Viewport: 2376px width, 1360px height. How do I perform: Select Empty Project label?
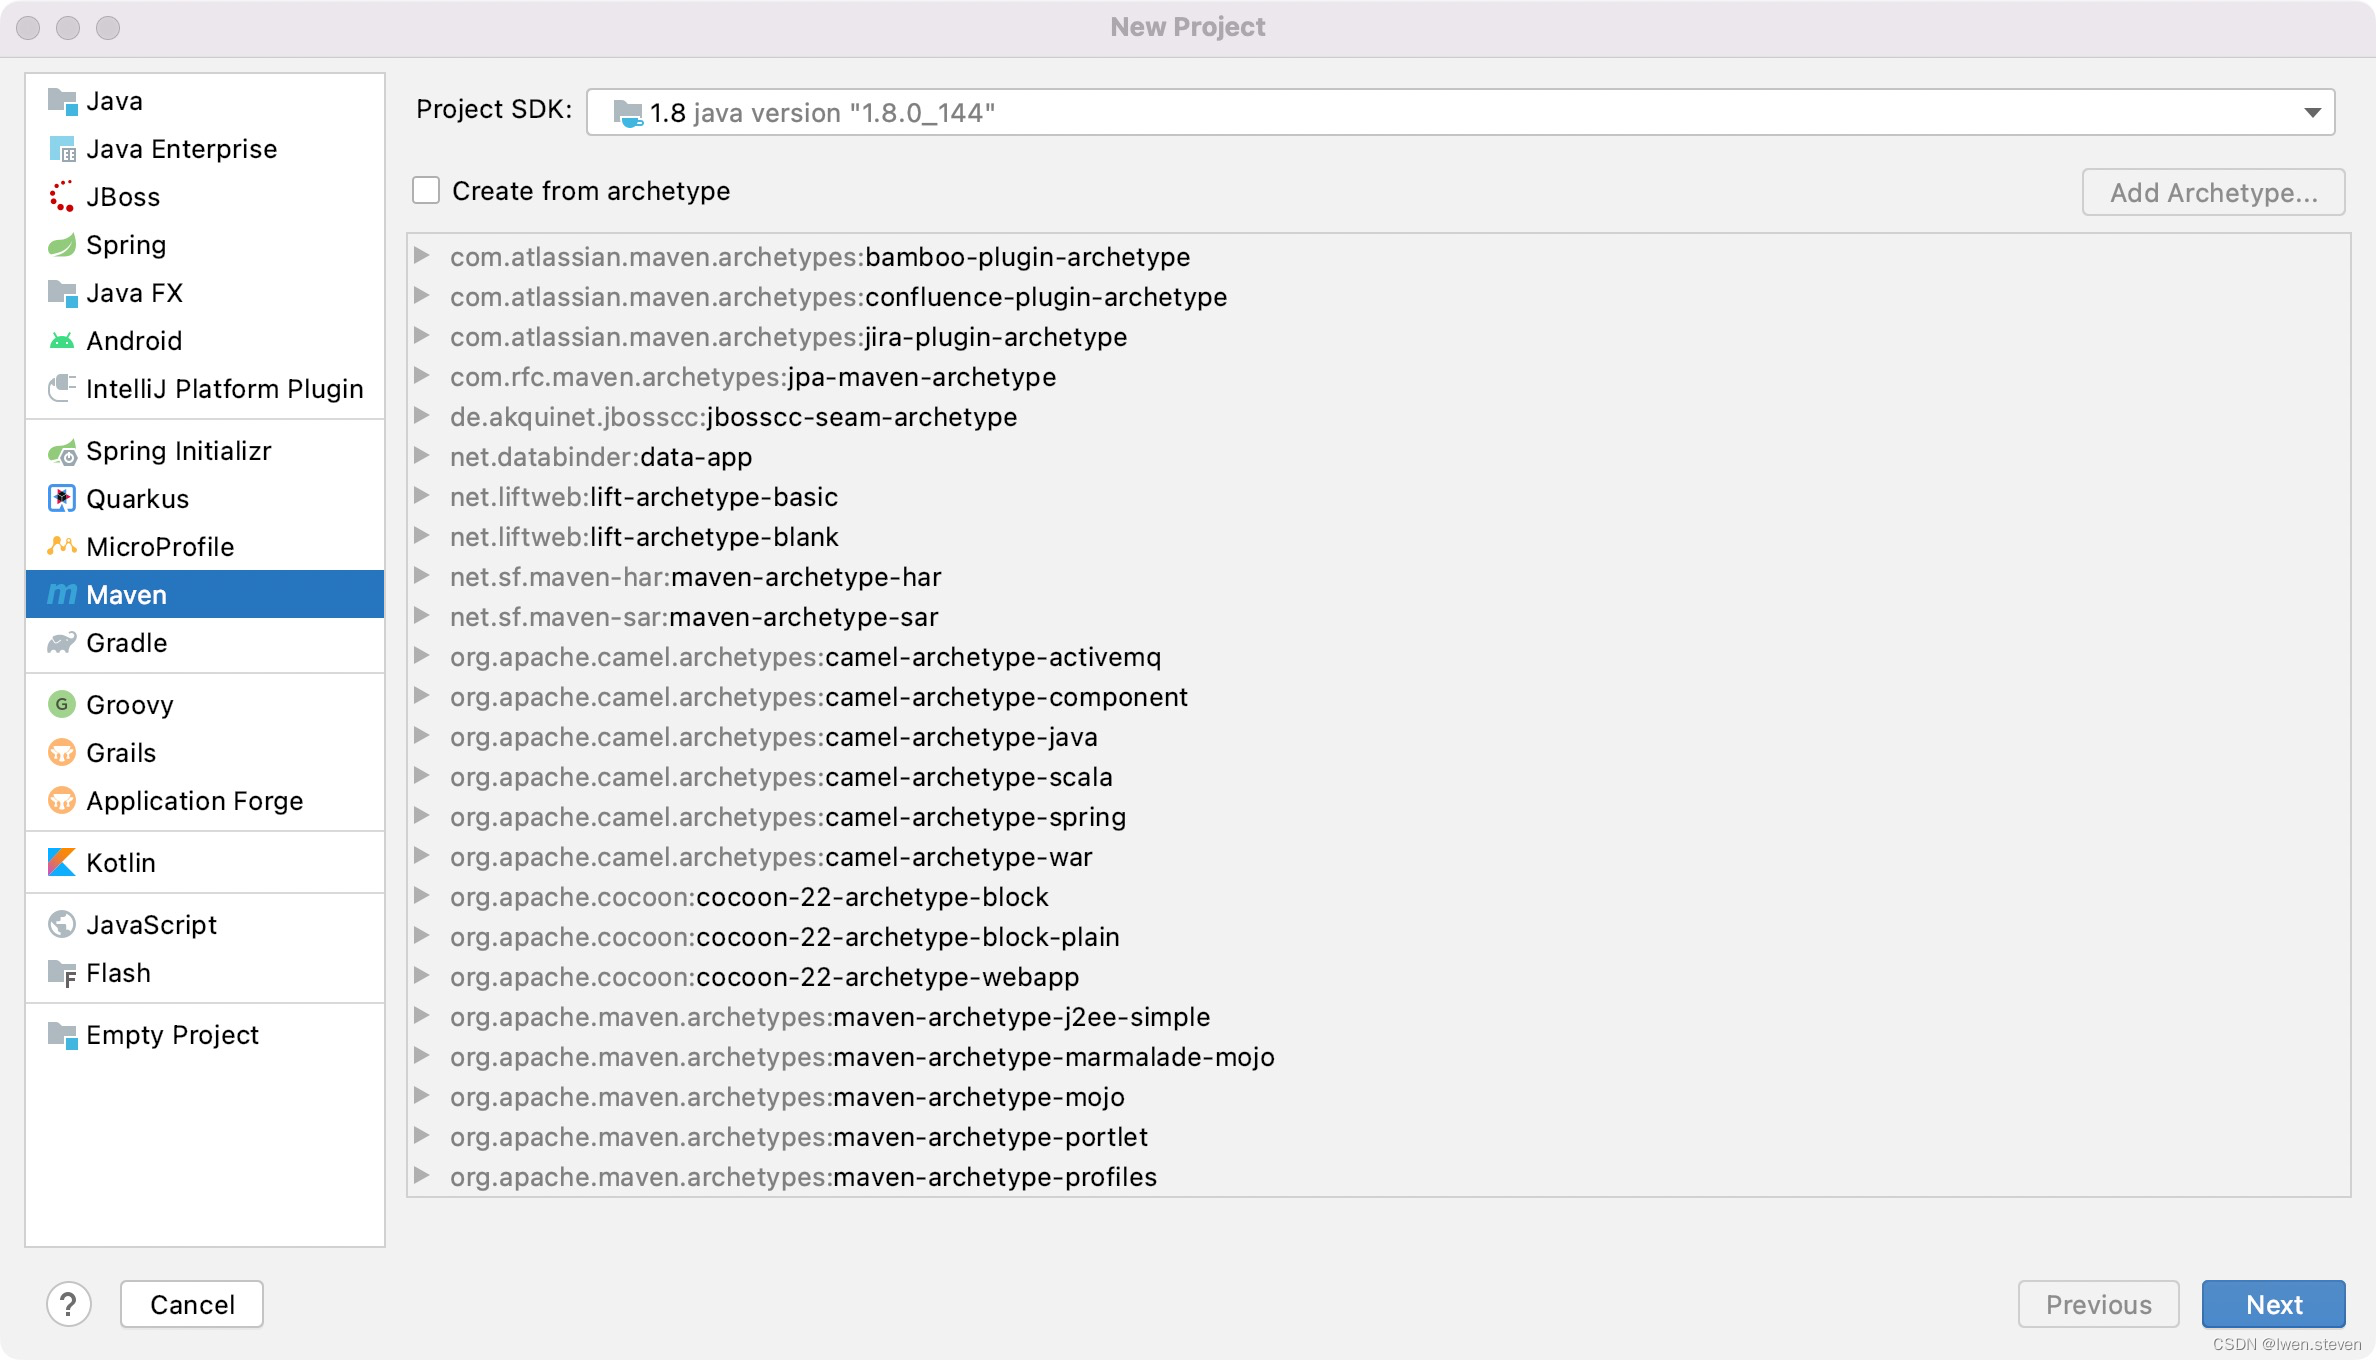tap(172, 1035)
